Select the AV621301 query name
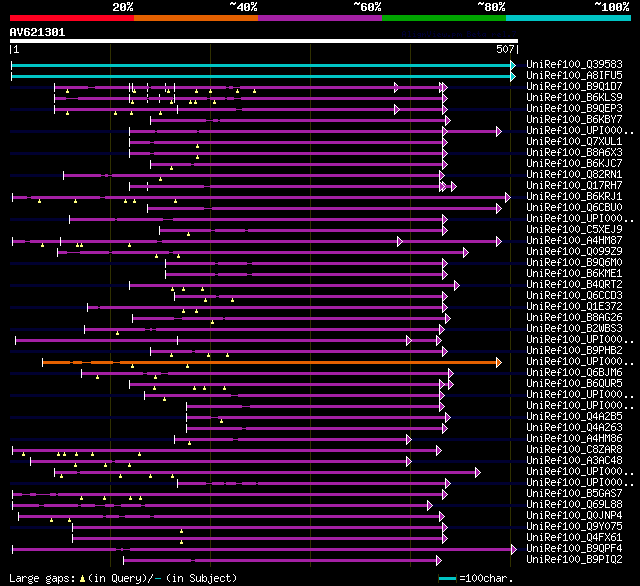The height and width of the screenshot is (586, 640). point(37,32)
